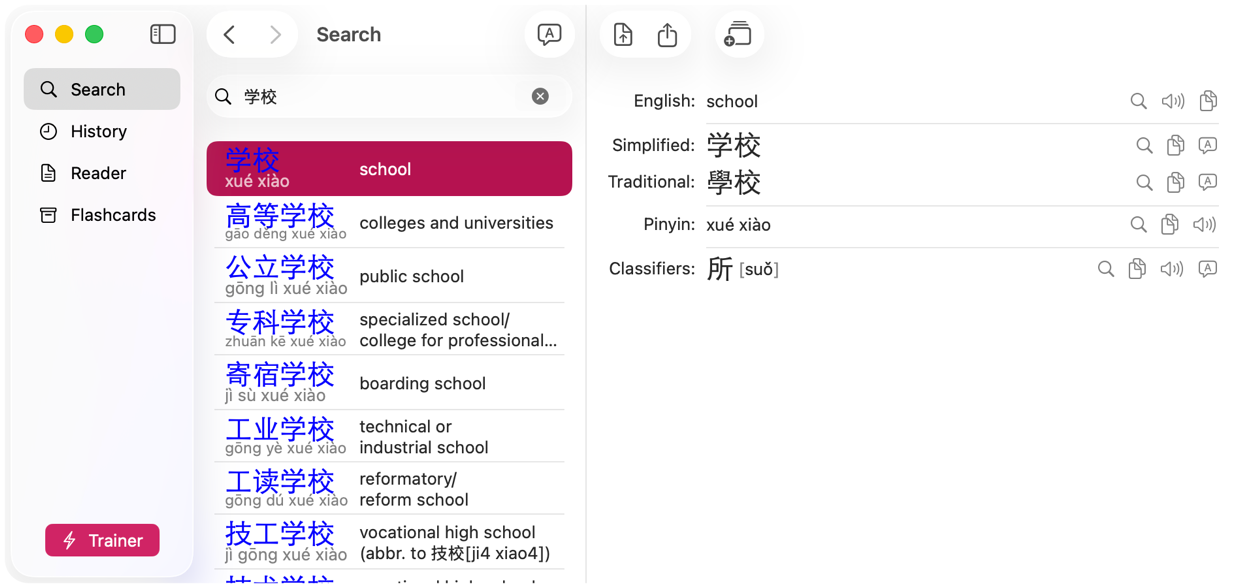Launch the Trainer button
Viewport: 1240px width, 588px height.
pyautogui.click(x=102, y=540)
